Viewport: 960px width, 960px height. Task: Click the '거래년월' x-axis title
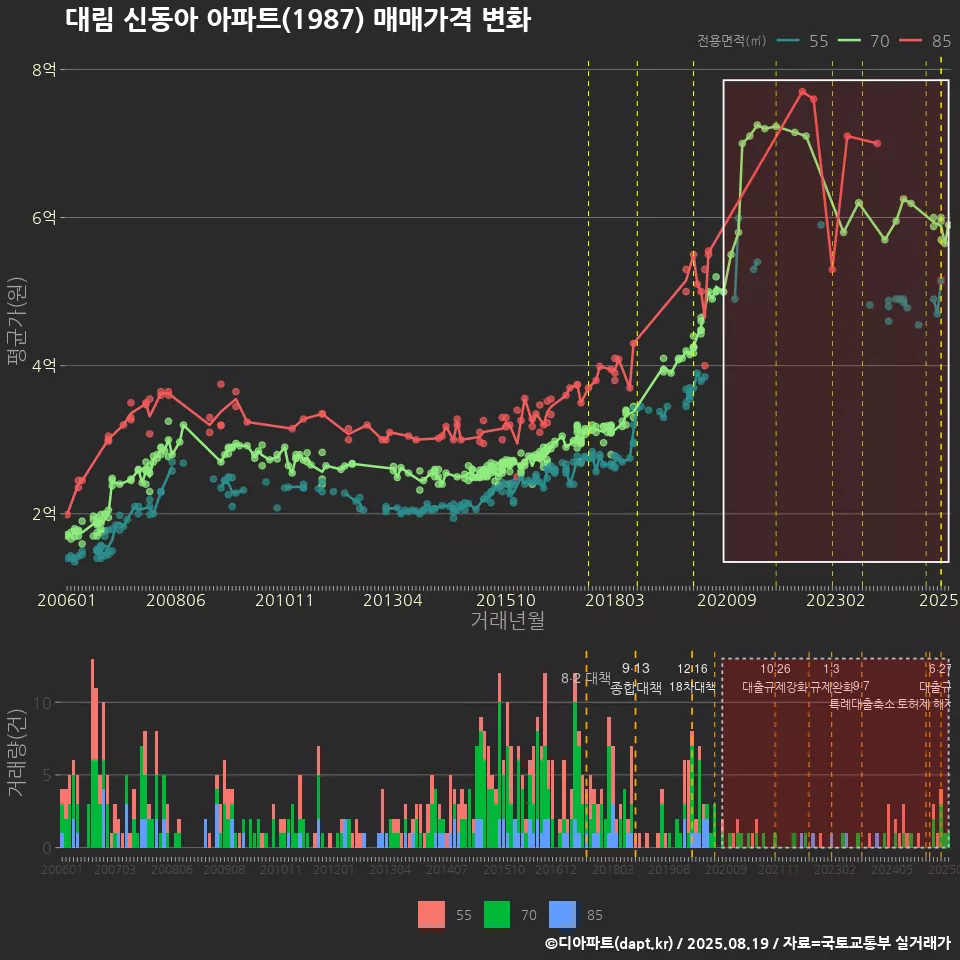tap(508, 620)
